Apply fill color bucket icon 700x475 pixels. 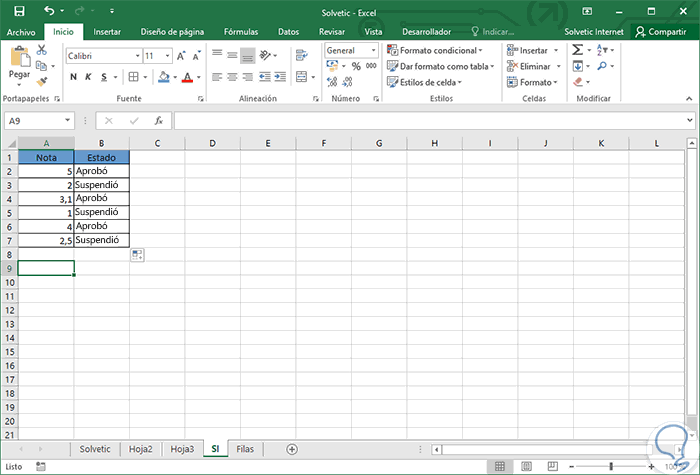tap(164, 77)
